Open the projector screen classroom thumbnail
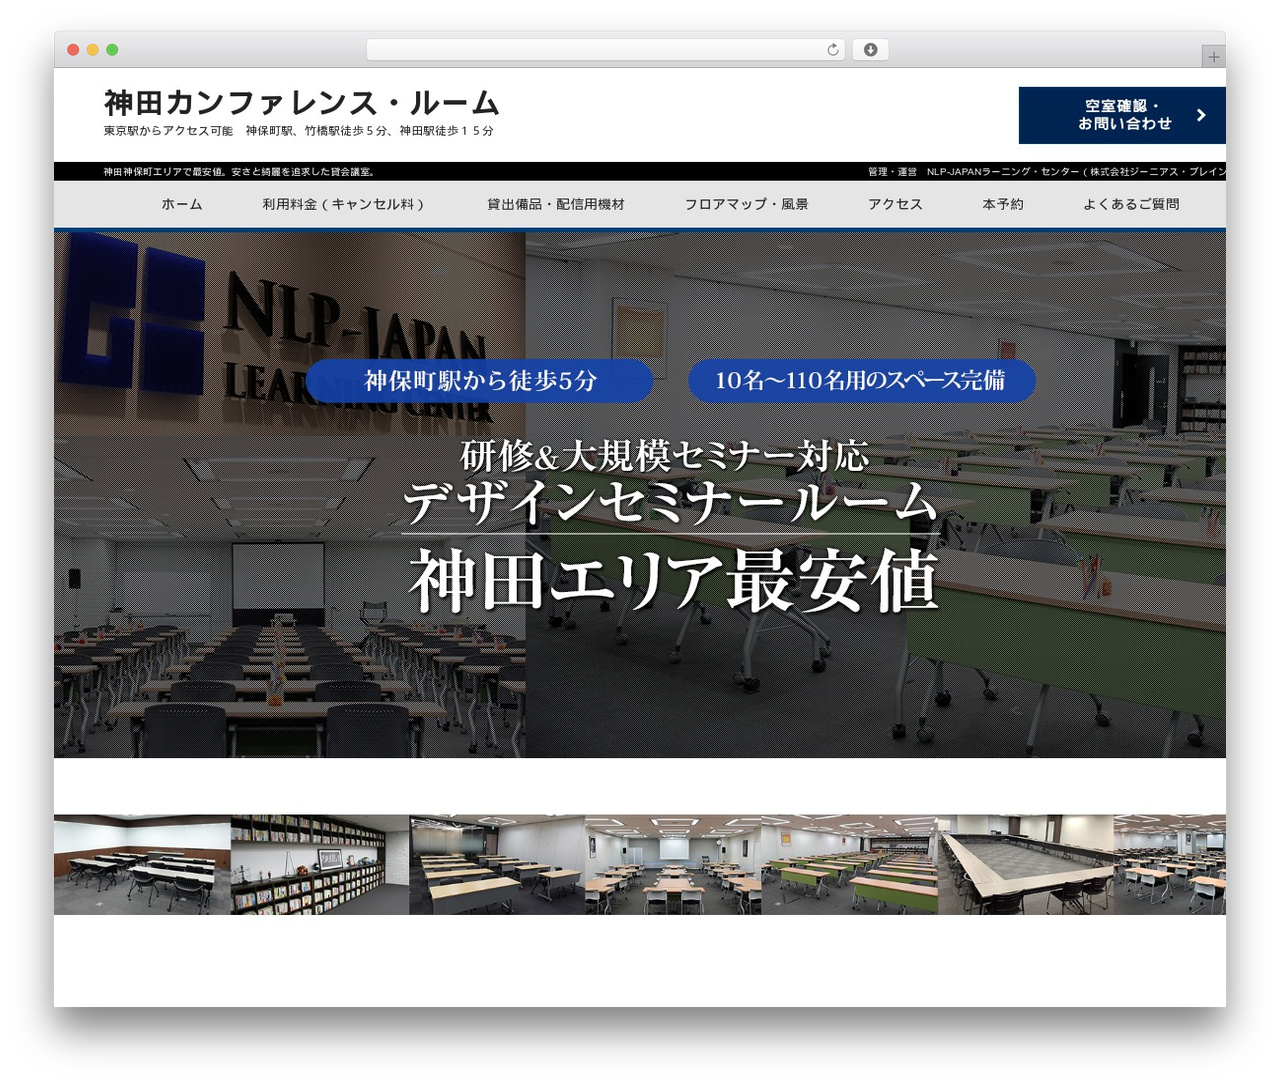The width and height of the screenshot is (1280, 1084). click(673, 865)
